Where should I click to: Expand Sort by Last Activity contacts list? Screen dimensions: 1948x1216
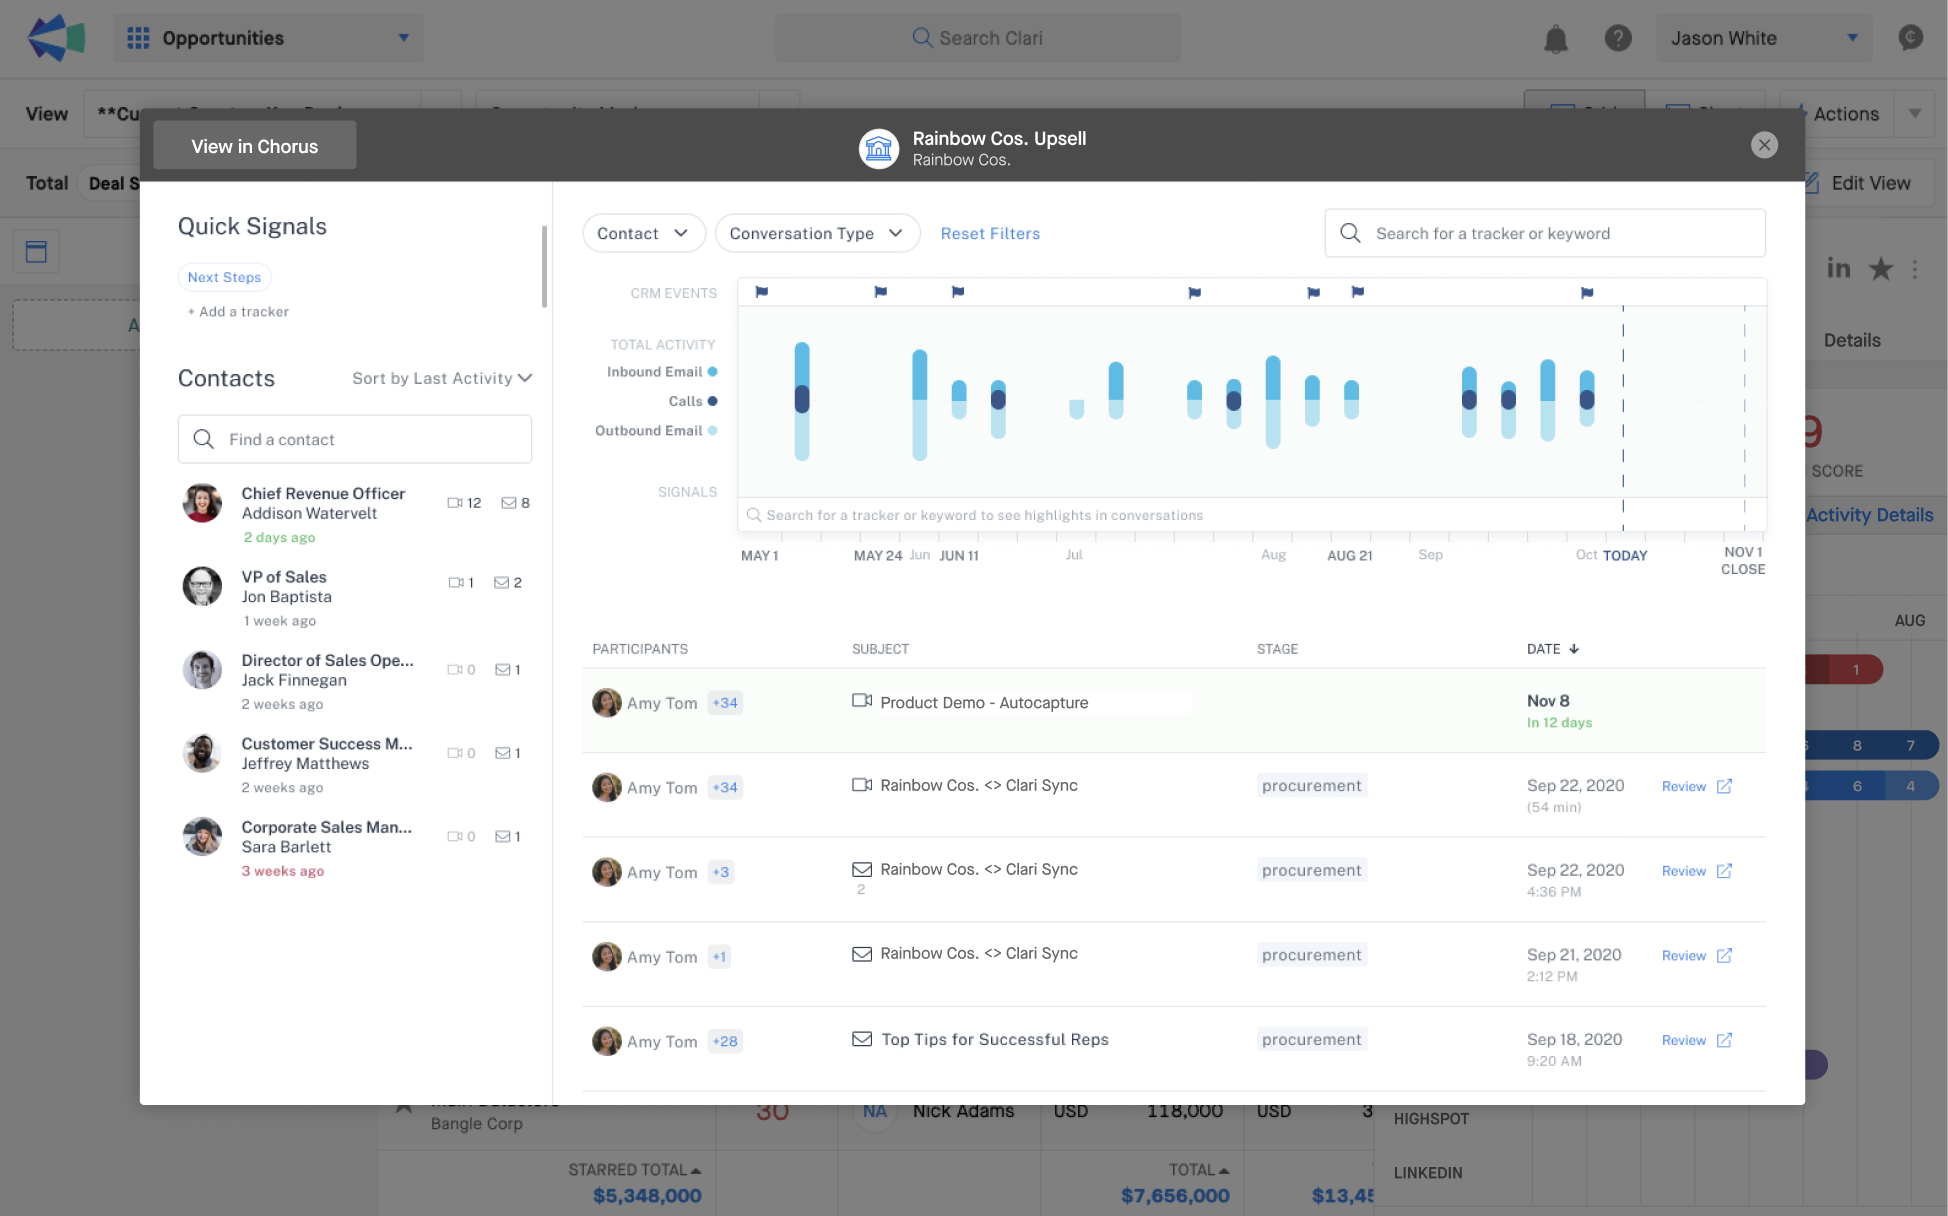[443, 377]
